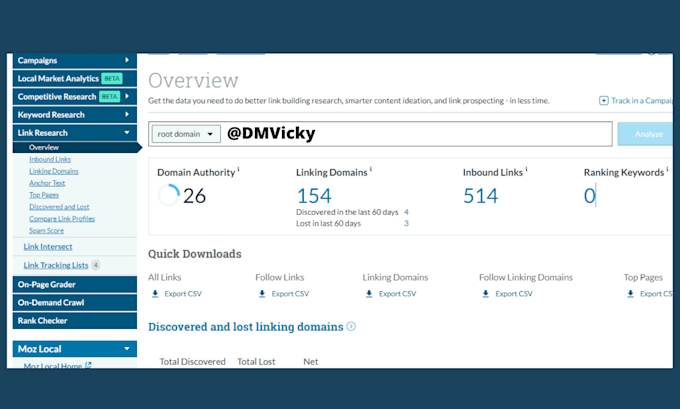Image resolution: width=680 pixels, height=409 pixels.
Task: Click Inbound Links info icon
Action: (x=526, y=168)
